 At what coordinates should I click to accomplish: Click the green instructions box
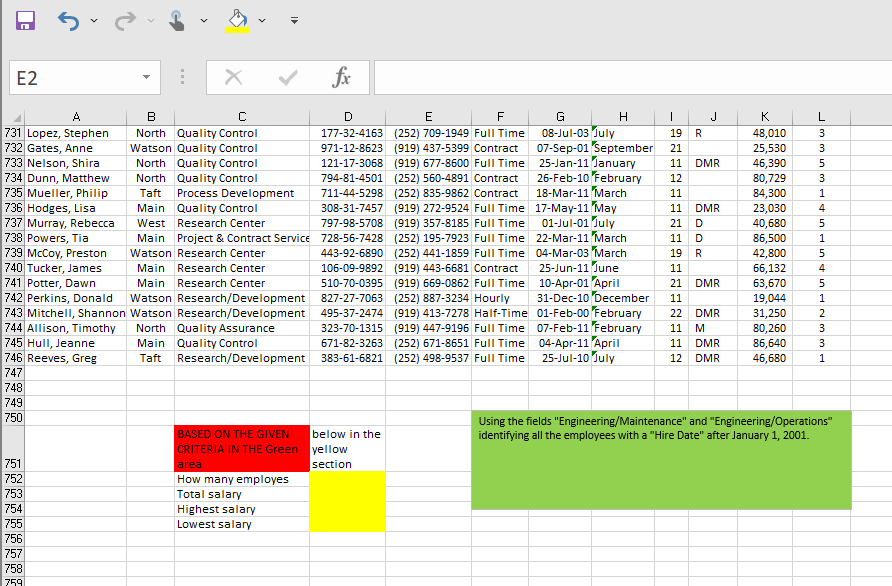(x=660, y=460)
